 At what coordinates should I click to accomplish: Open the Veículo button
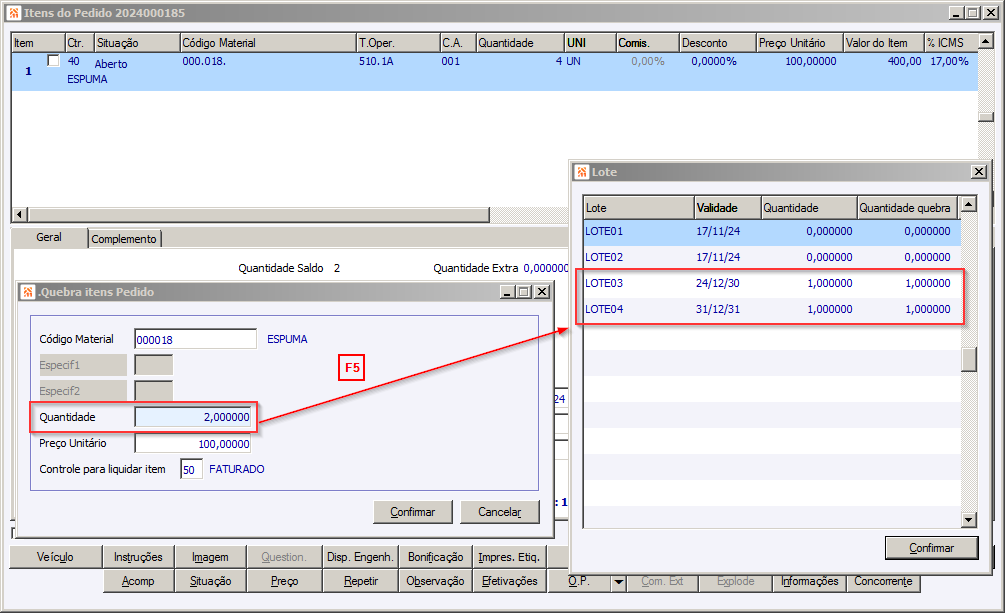(55, 557)
